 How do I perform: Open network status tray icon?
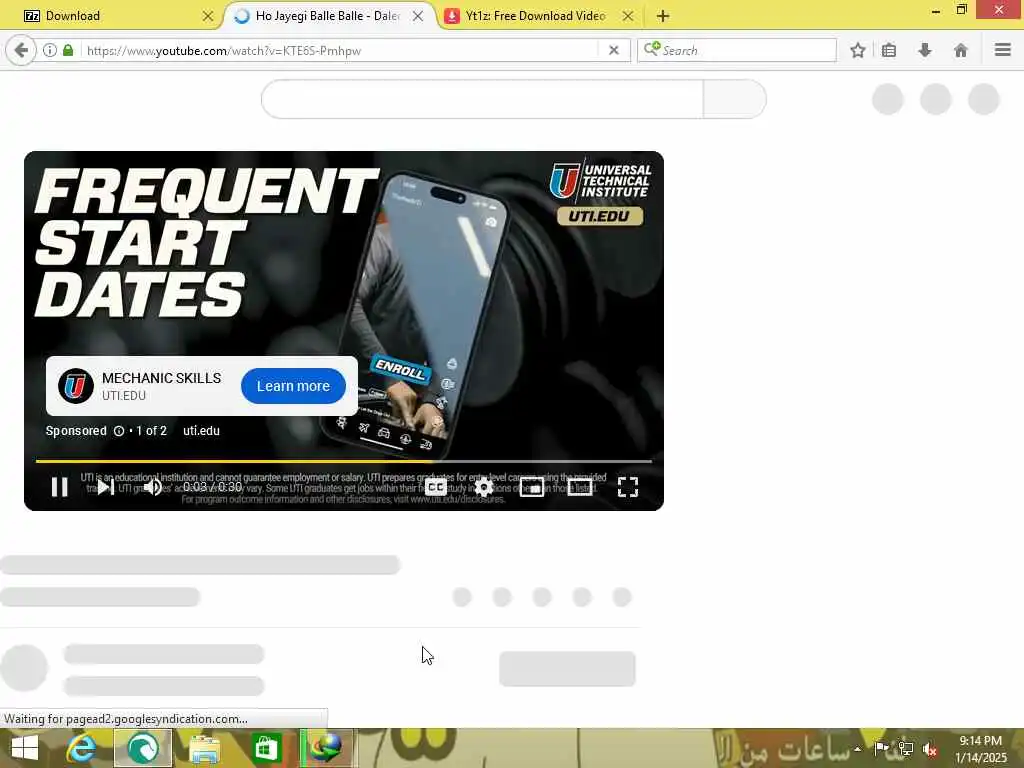(x=906, y=748)
